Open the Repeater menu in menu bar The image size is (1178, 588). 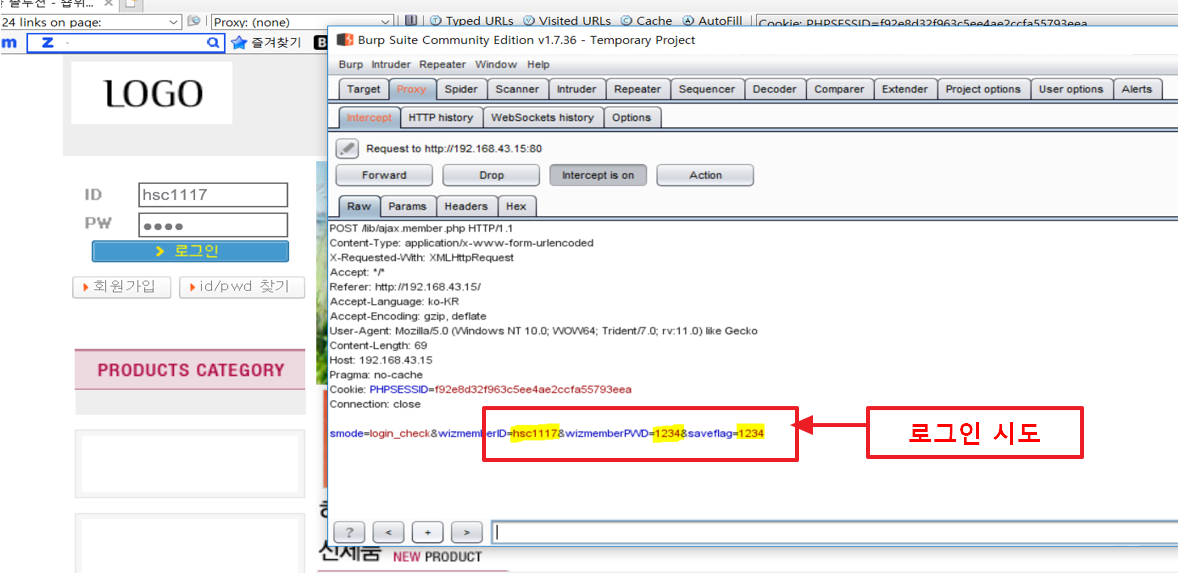click(442, 65)
